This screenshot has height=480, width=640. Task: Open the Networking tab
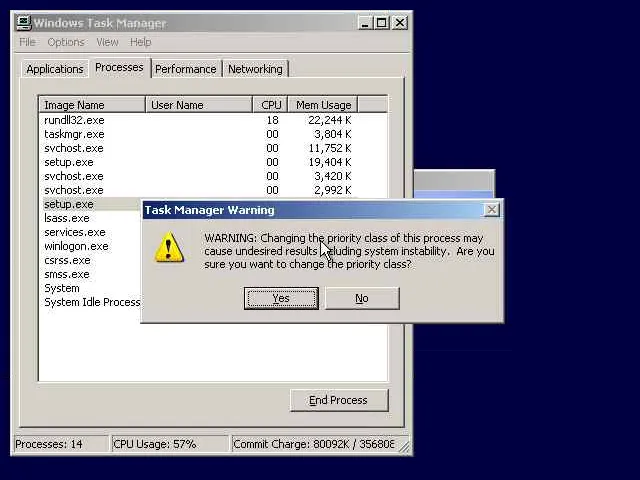pyautogui.click(x=255, y=69)
